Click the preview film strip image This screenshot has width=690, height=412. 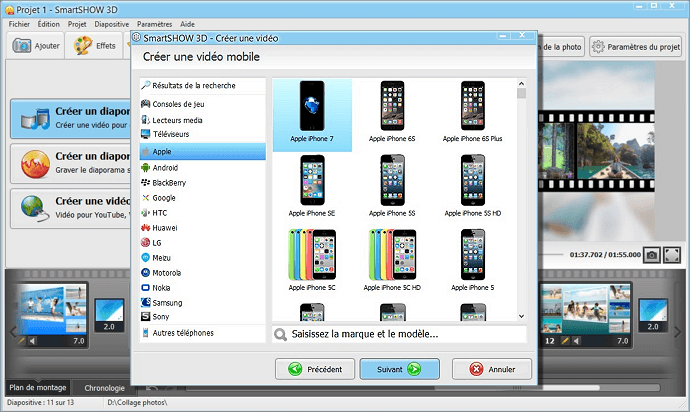[596, 151]
